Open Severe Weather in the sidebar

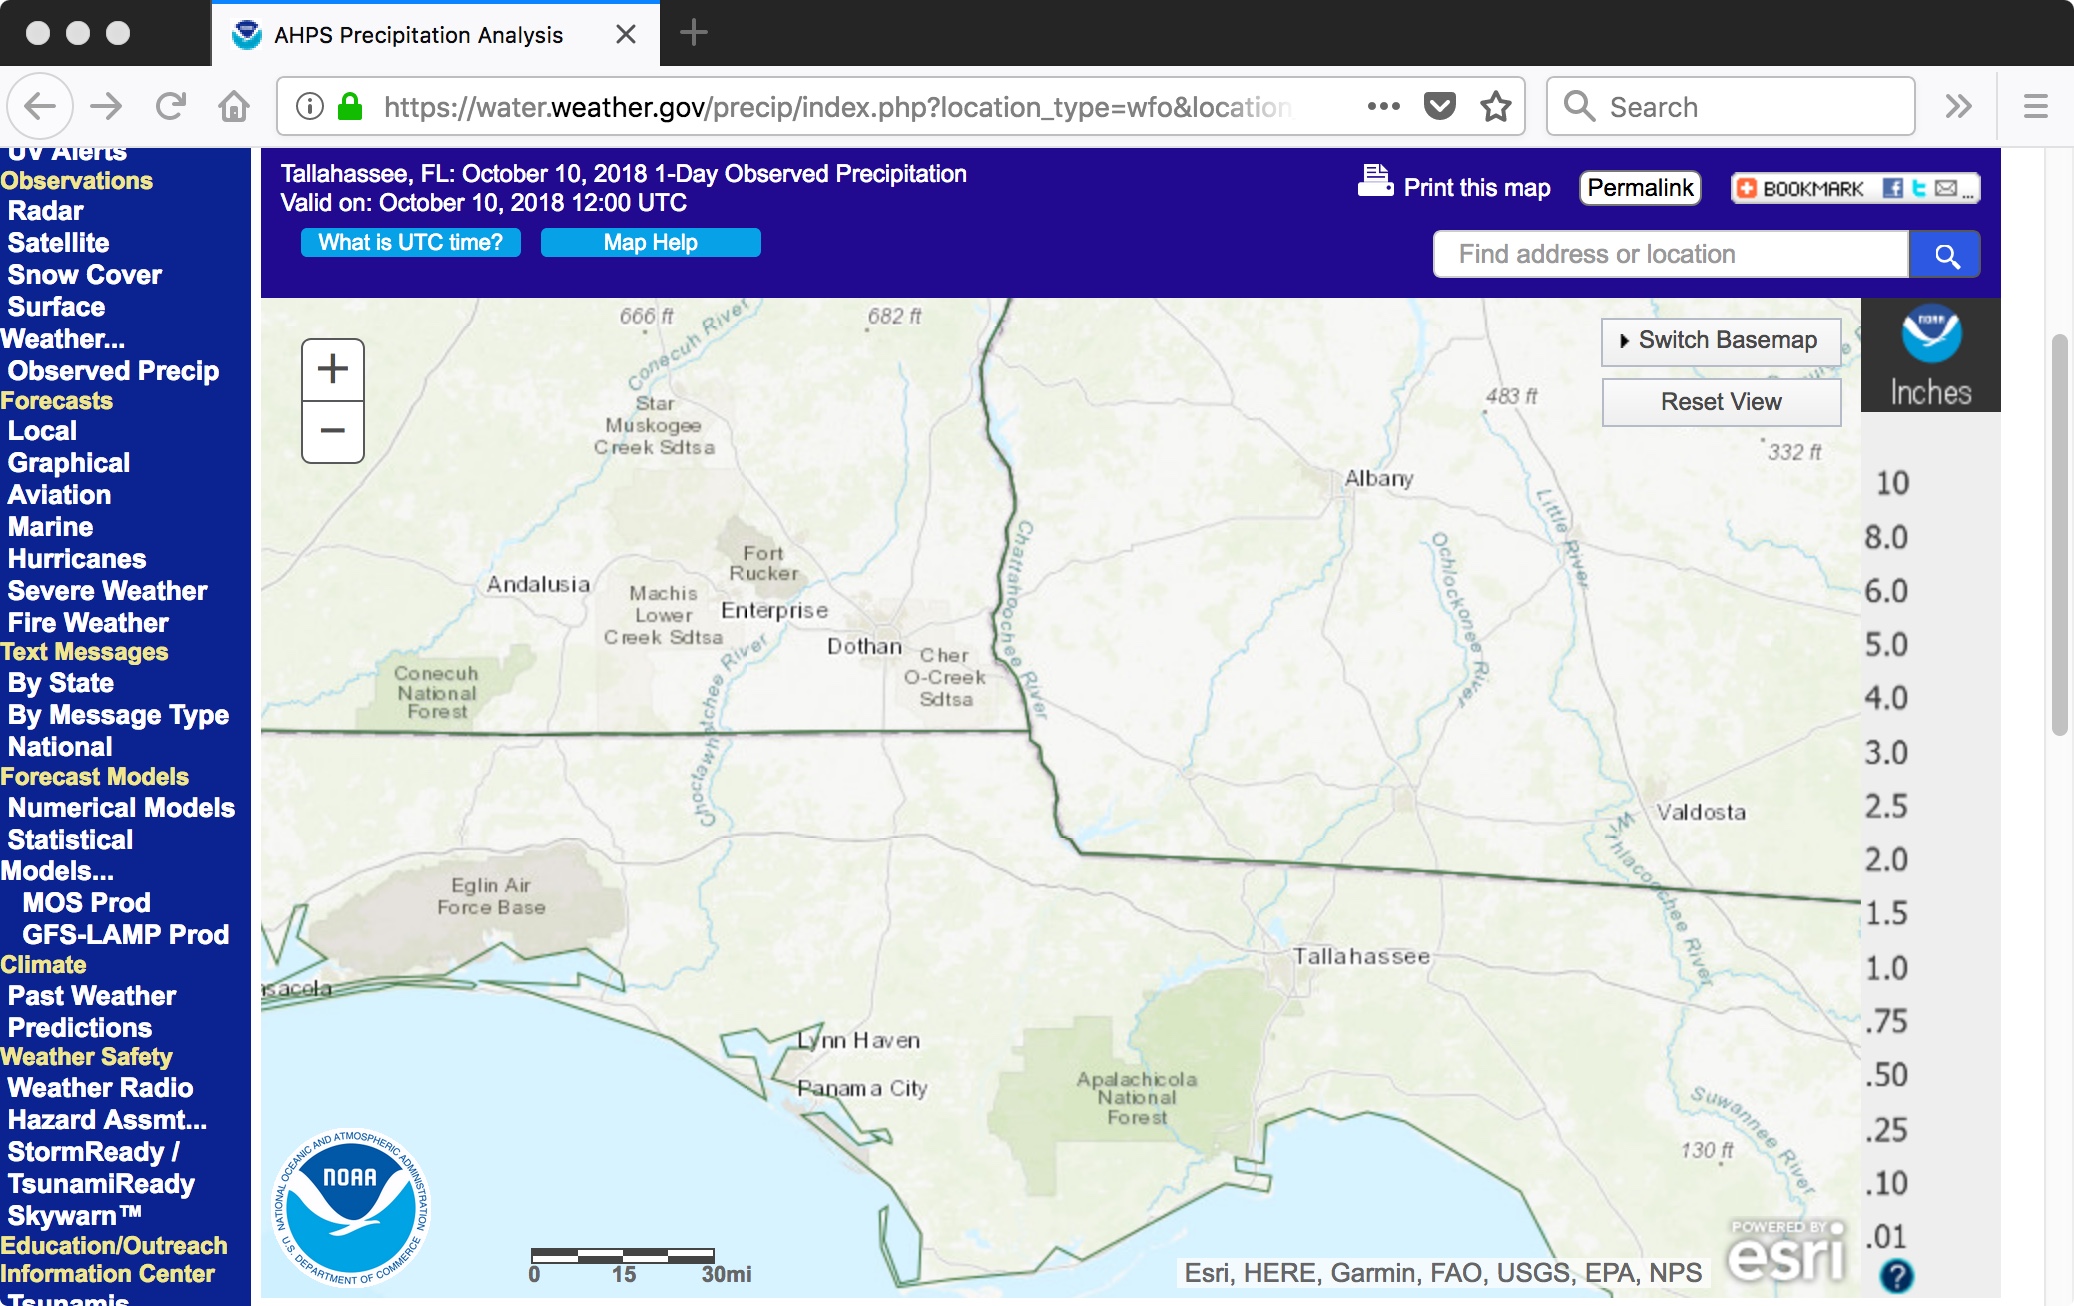click(108, 591)
